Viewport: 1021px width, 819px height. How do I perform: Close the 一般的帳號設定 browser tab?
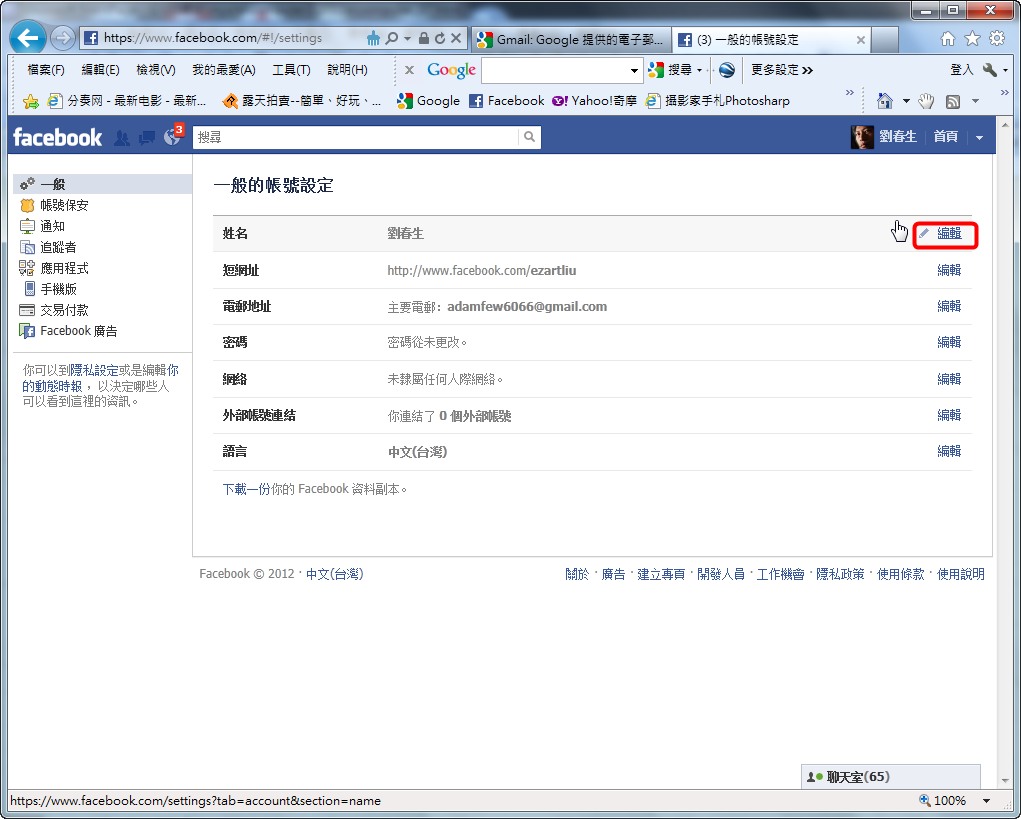860,40
